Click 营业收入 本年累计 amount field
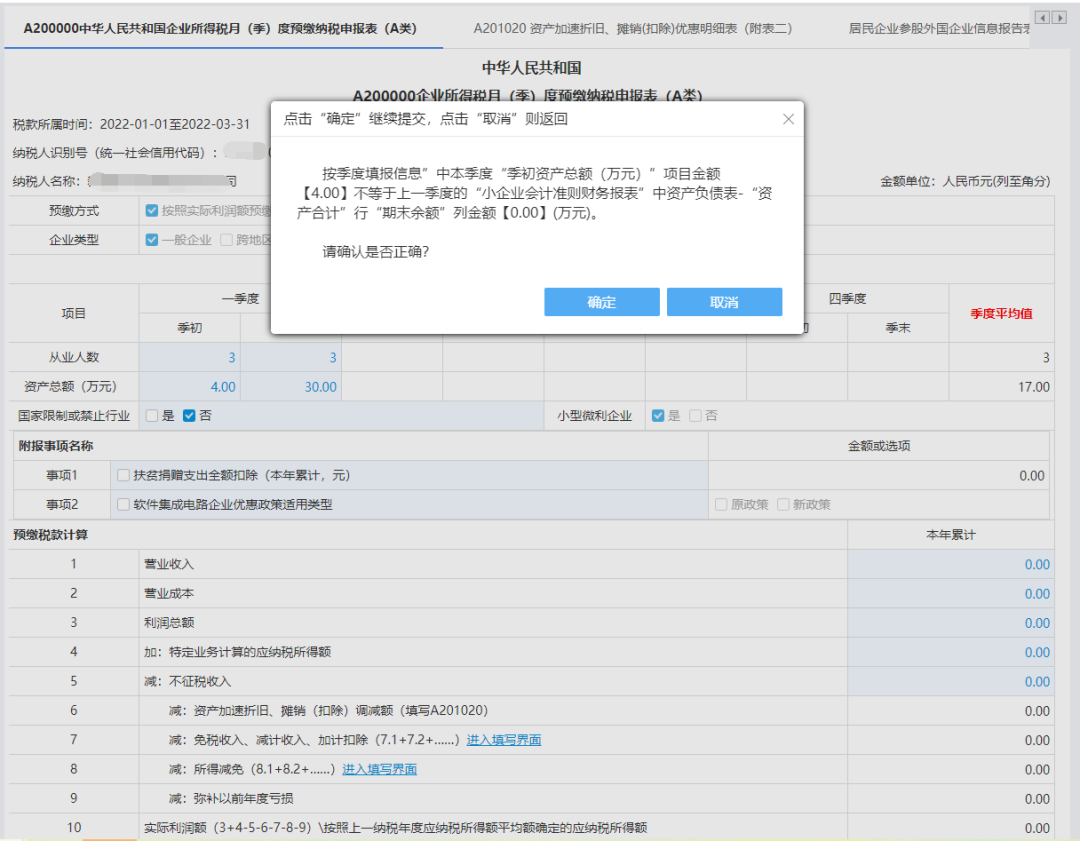The width and height of the screenshot is (1080, 841). 949,564
